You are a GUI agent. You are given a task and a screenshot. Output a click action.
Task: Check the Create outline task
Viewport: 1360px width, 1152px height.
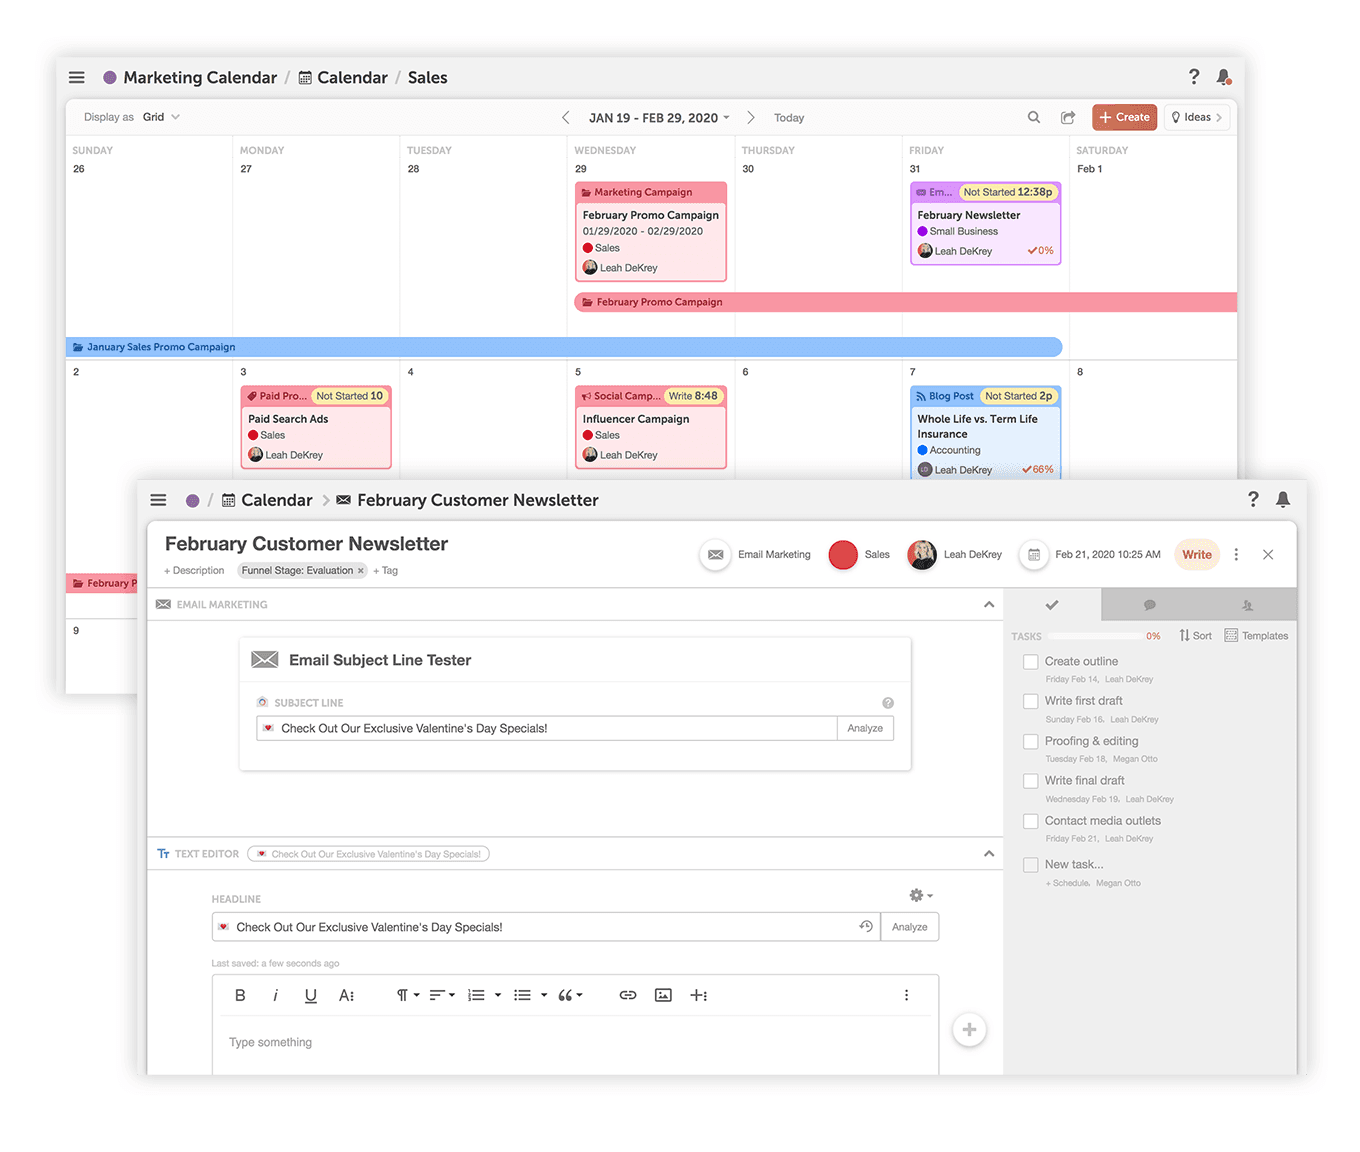click(x=1030, y=662)
